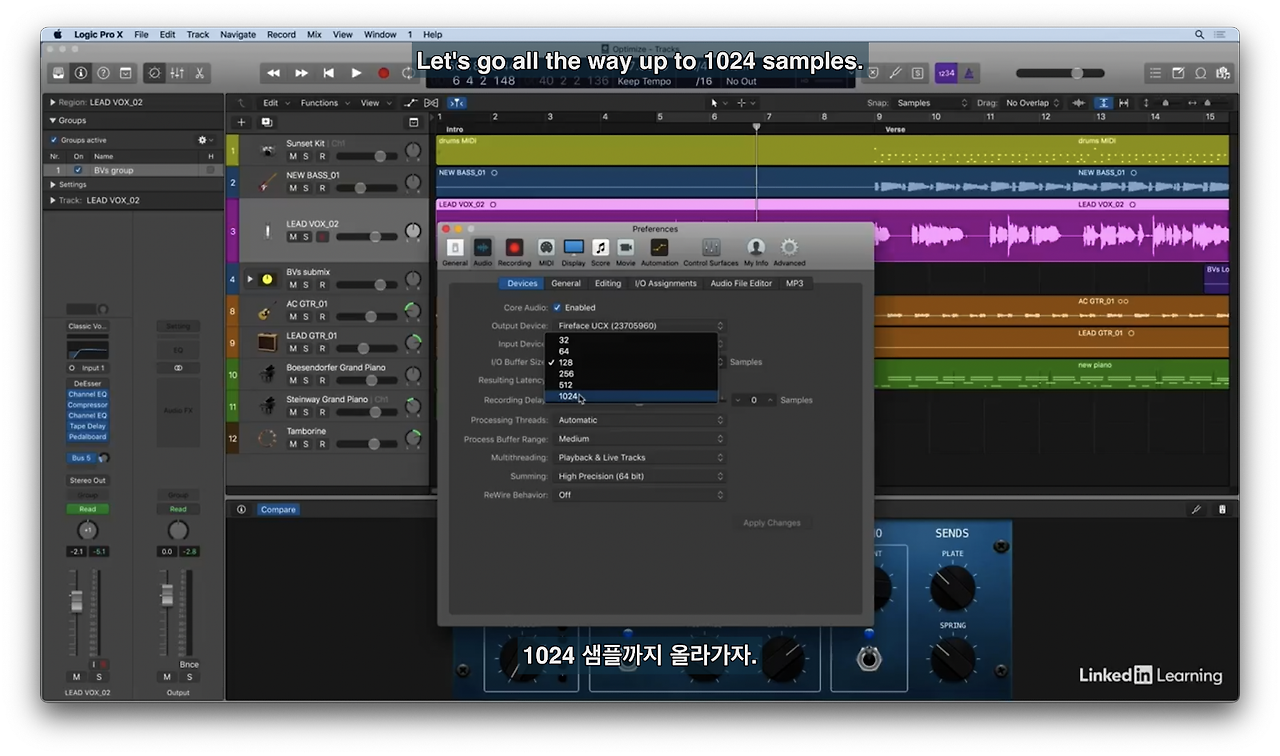The image size is (1280, 756).
Task: Open the ReWire Behavior dropdown
Action: (x=639, y=495)
